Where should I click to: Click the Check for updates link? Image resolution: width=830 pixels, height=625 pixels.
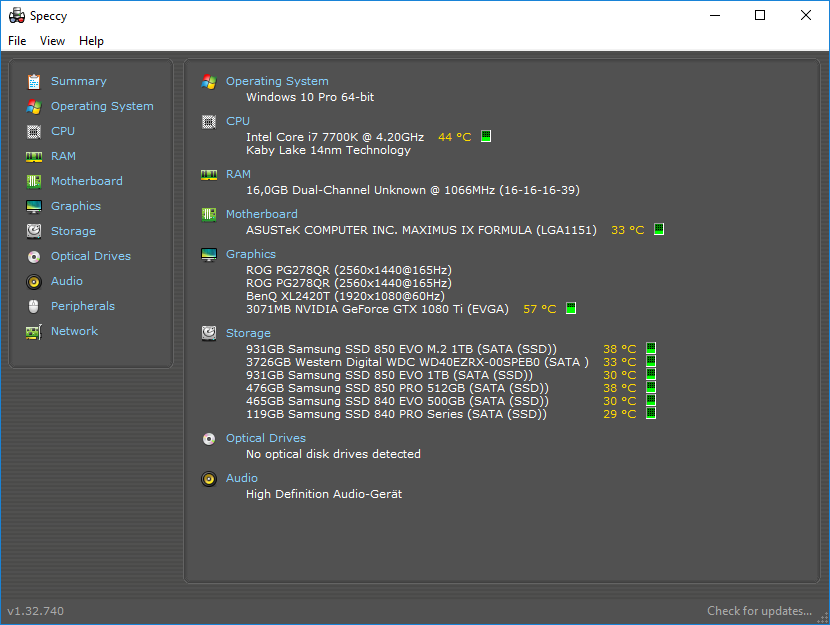[759, 611]
